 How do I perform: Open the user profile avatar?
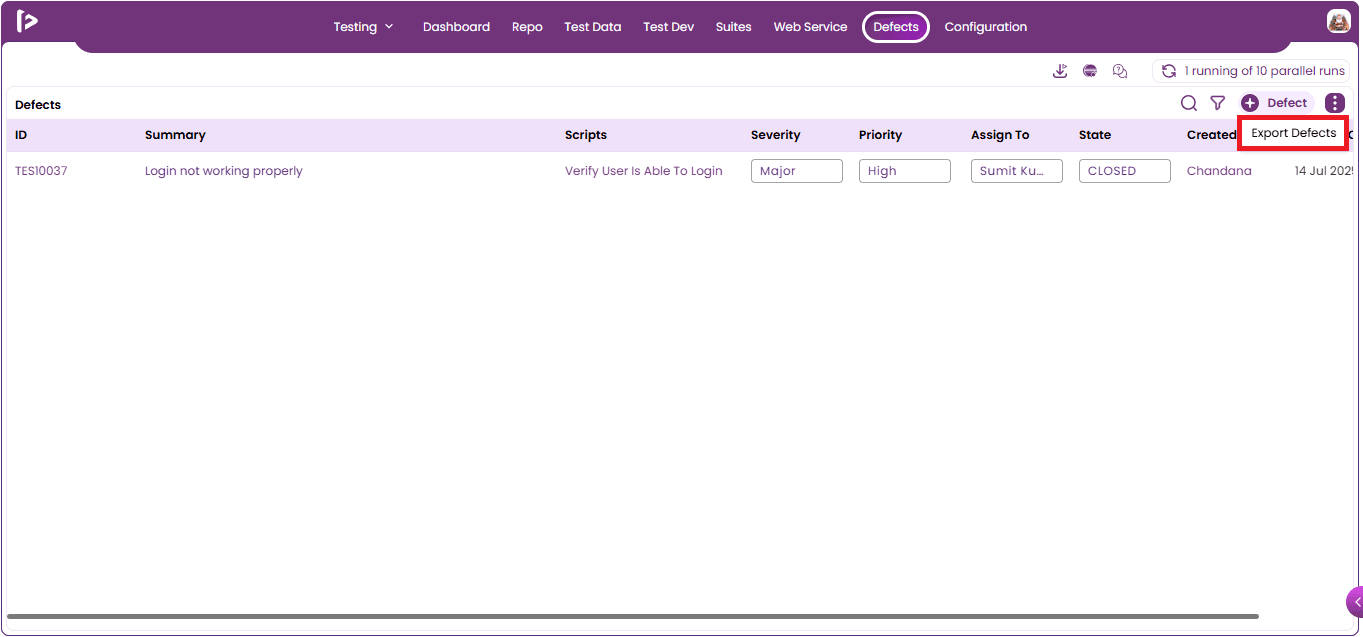pos(1339,21)
